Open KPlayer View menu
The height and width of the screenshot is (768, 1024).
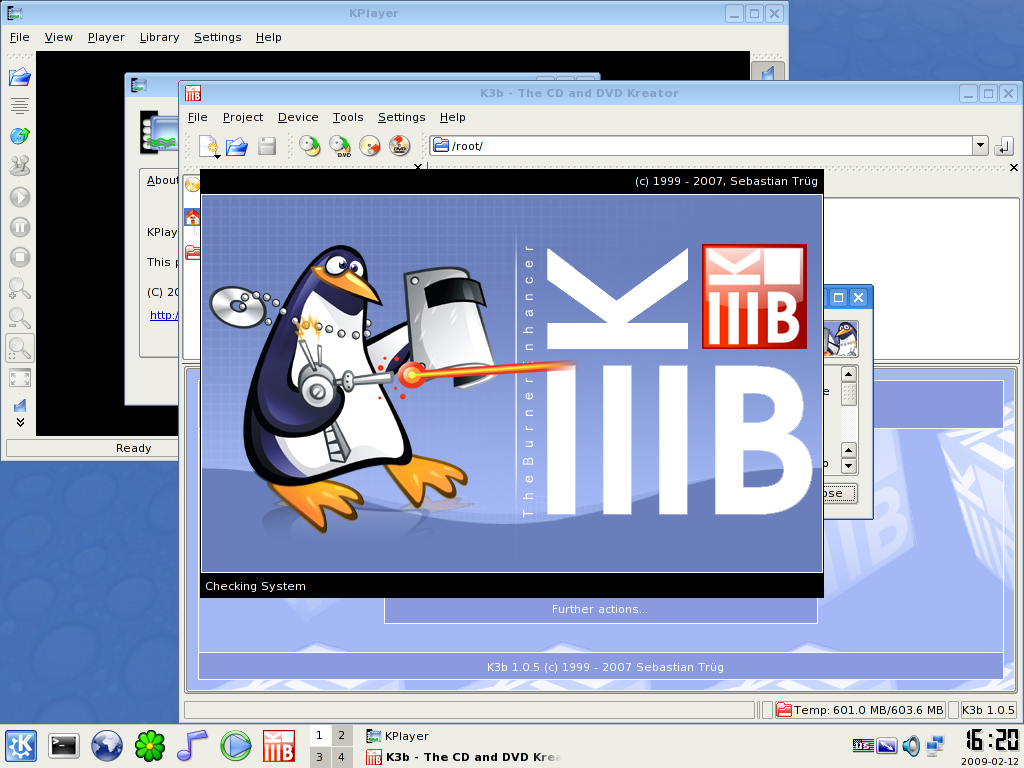click(x=58, y=37)
